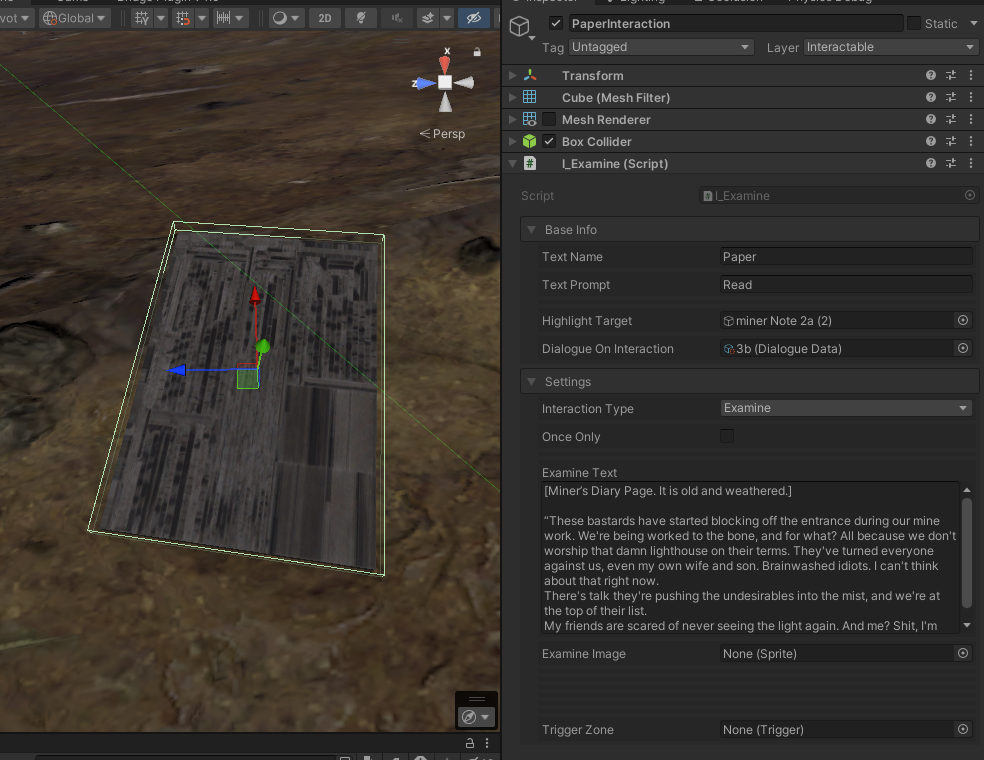This screenshot has width=984, height=760.
Task: Open help for Box Collider
Action: point(931,141)
